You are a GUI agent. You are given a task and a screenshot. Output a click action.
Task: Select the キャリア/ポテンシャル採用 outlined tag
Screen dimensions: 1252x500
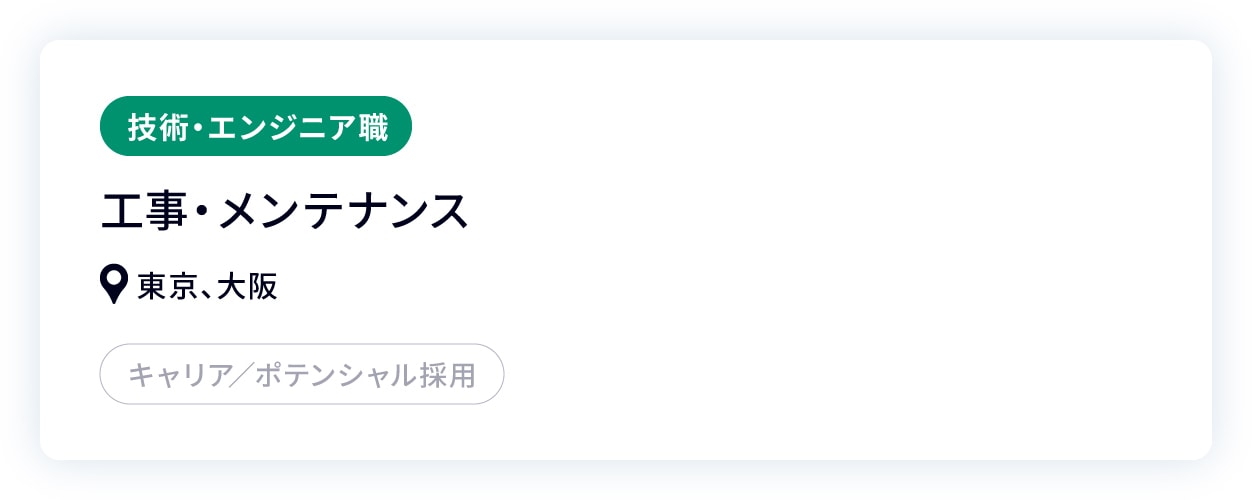(x=301, y=375)
